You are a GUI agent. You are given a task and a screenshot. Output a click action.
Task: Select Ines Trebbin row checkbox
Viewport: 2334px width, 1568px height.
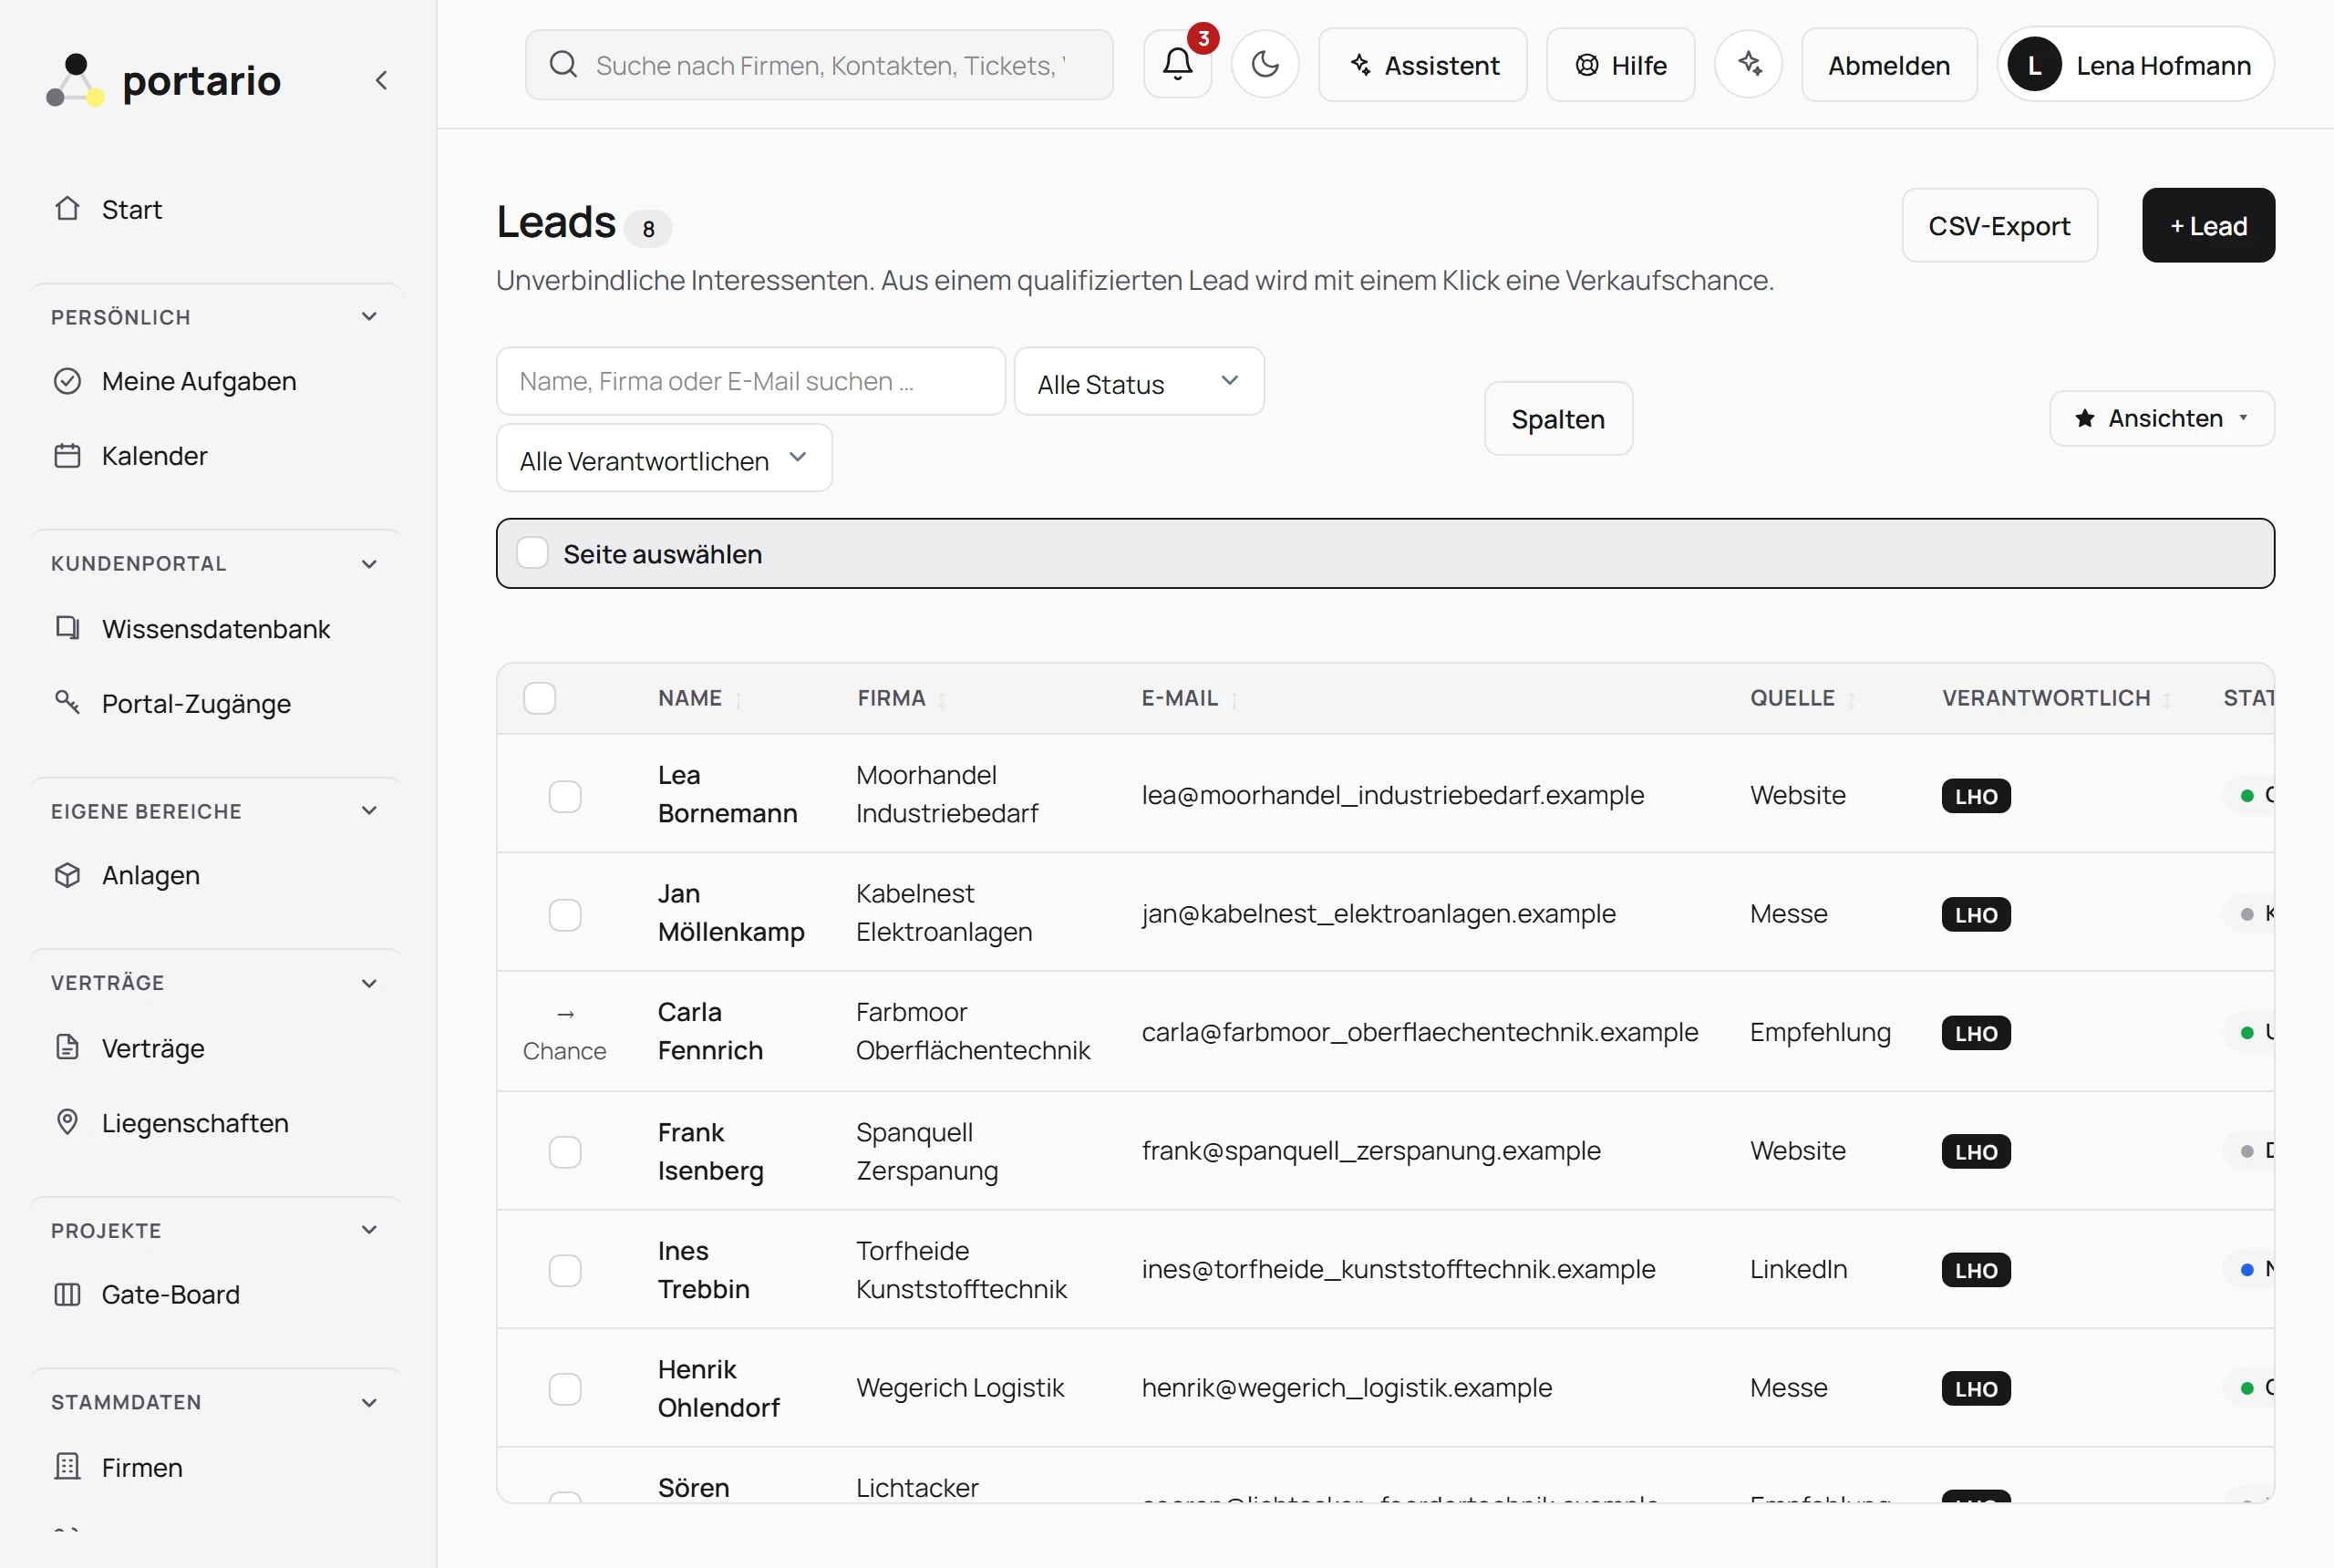[x=565, y=1270]
